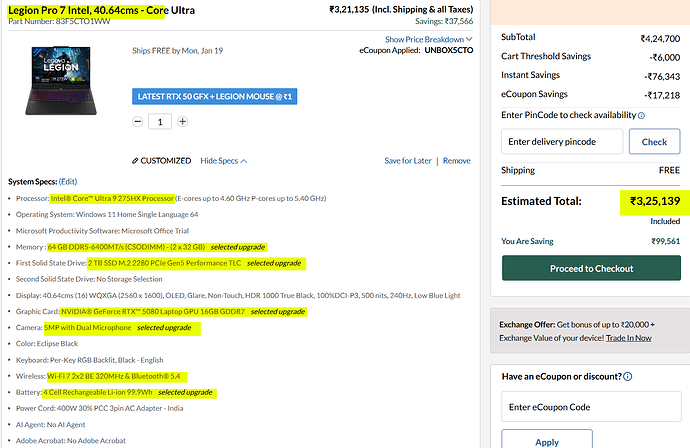Image resolution: width=690 pixels, height=448 pixels.
Task: Click Save for Later link
Action: pyautogui.click(x=408, y=161)
